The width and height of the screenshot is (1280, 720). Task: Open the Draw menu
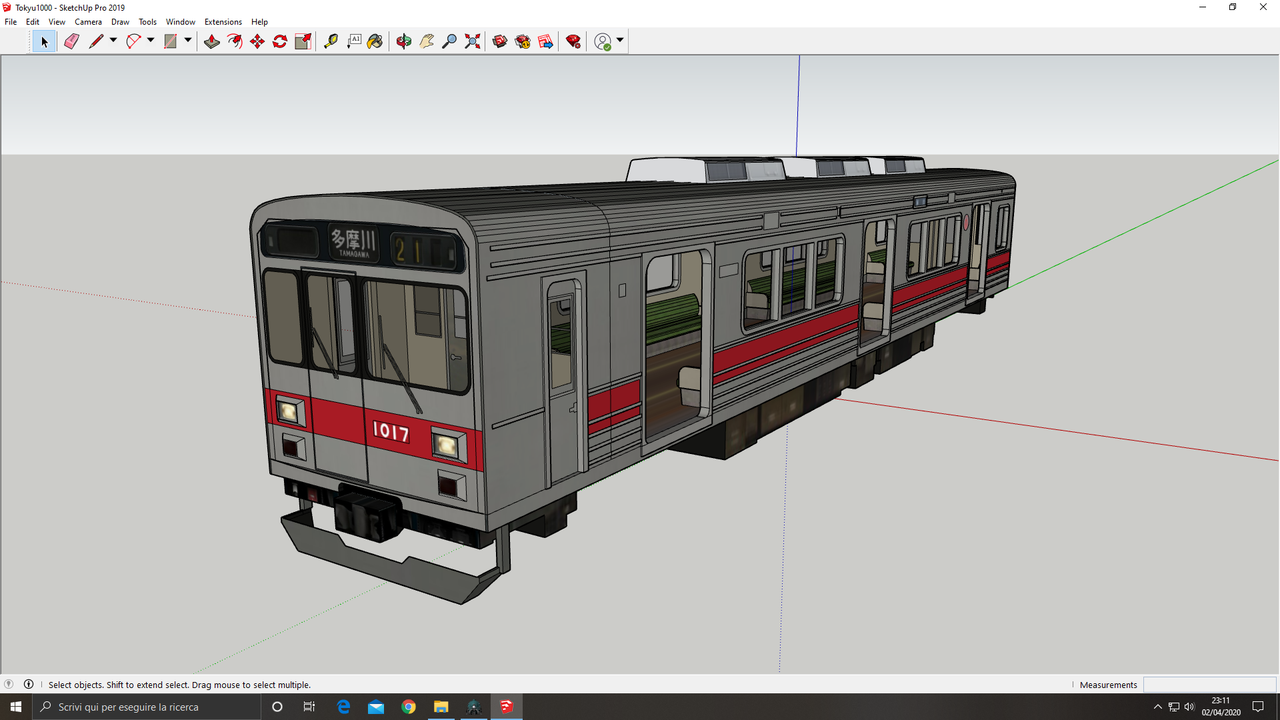point(120,22)
